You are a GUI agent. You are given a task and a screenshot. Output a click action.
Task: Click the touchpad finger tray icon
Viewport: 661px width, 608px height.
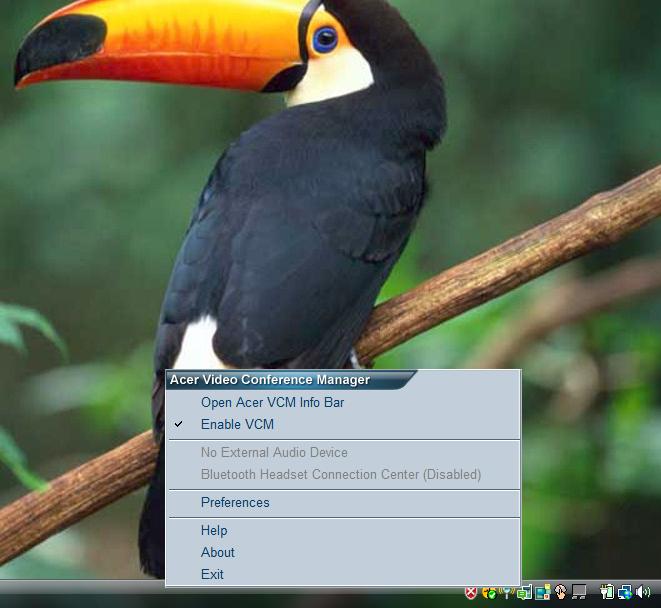tap(560, 592)
